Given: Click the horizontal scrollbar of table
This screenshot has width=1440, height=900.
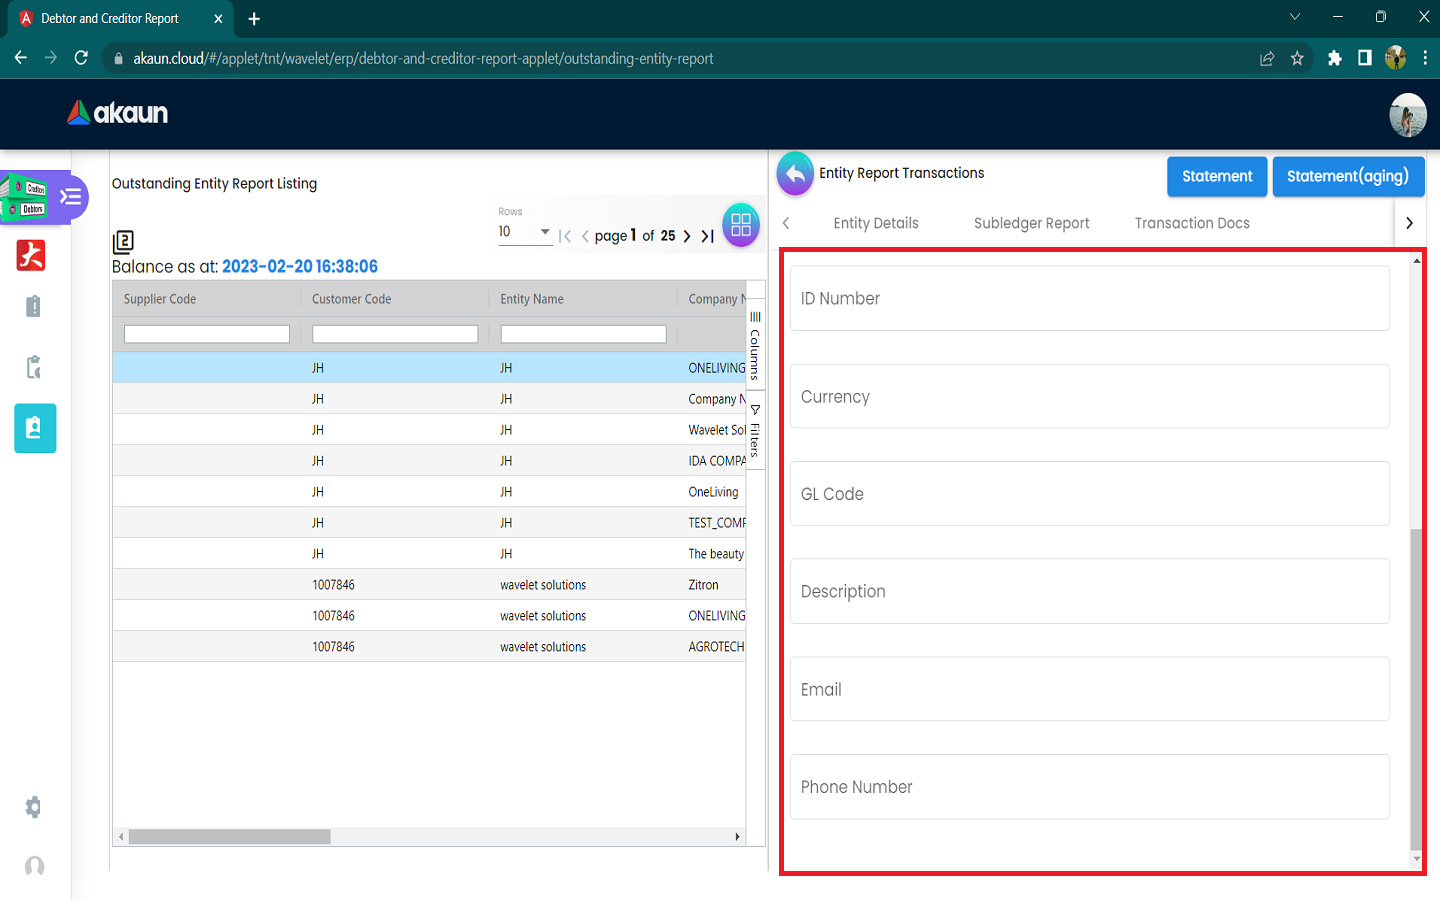Looking at the screenshot, I should click(230, 836).
